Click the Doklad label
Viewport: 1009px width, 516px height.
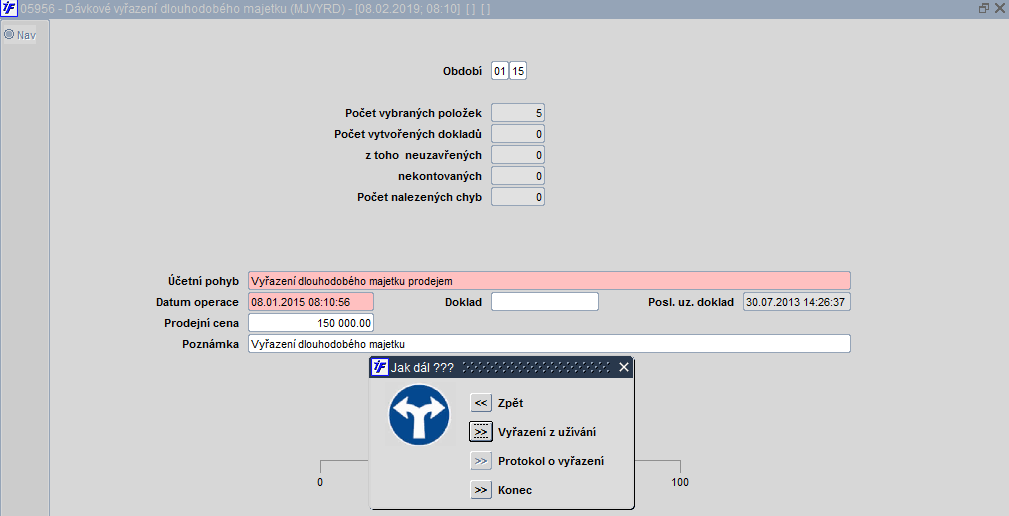point(463,302)
